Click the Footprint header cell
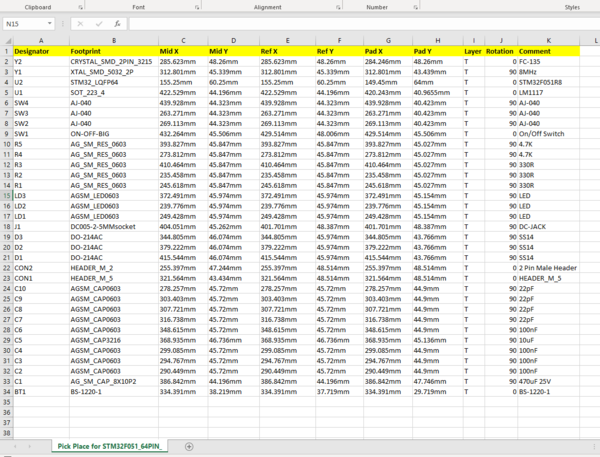Image resolution: width=600 pixels, height=457 pixels. (114, 51)
